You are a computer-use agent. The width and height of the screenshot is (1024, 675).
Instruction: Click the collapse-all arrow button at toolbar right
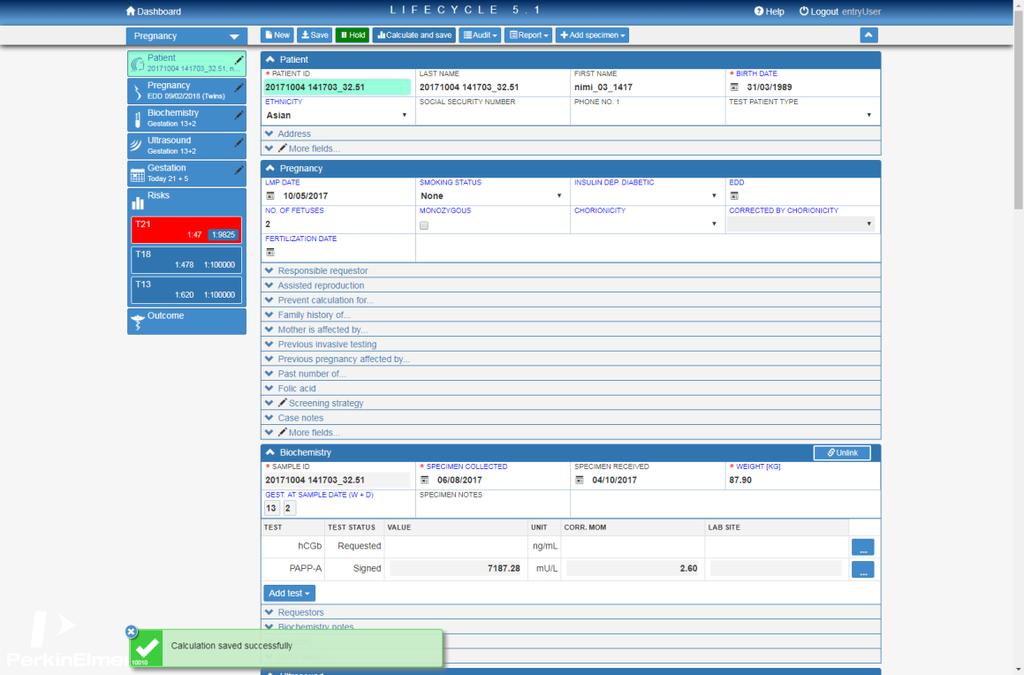click(x=868, y=35)
